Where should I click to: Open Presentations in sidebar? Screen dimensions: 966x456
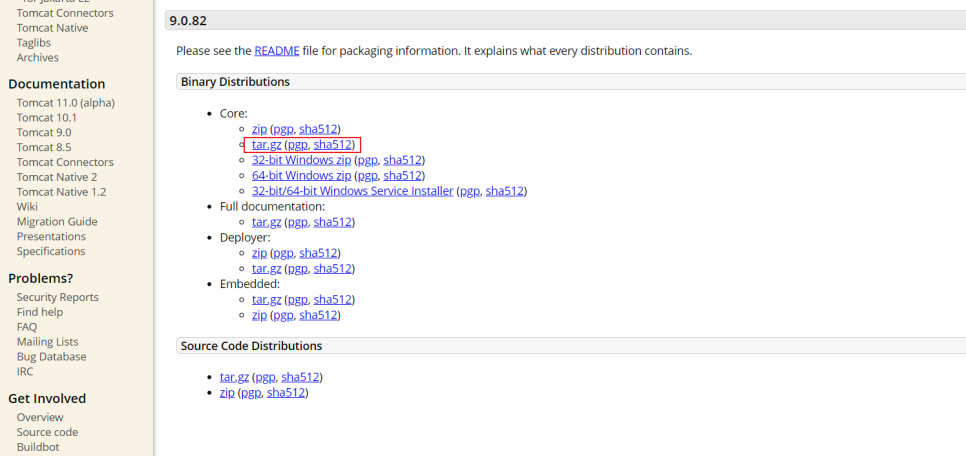pyautogui.click(x=51, y=236)
